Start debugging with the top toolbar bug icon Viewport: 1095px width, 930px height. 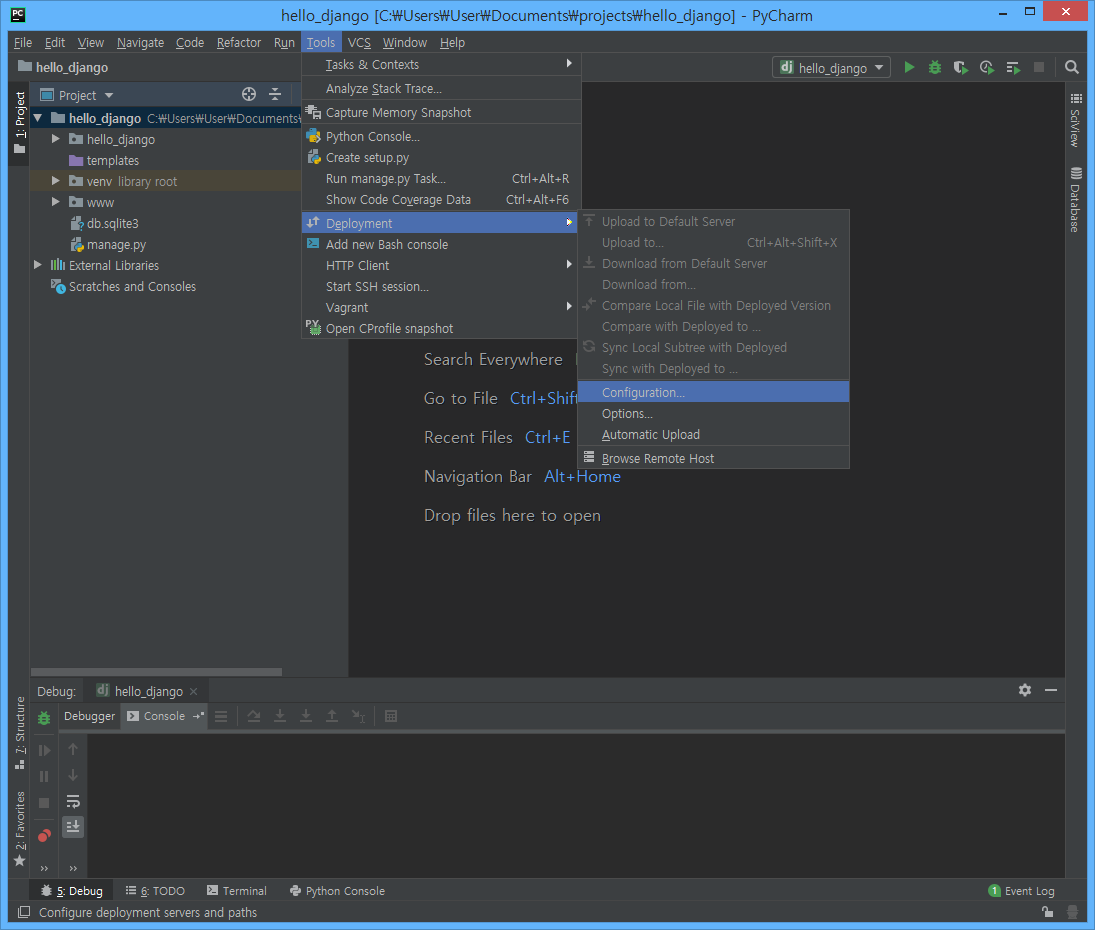(x=935, y=68)
